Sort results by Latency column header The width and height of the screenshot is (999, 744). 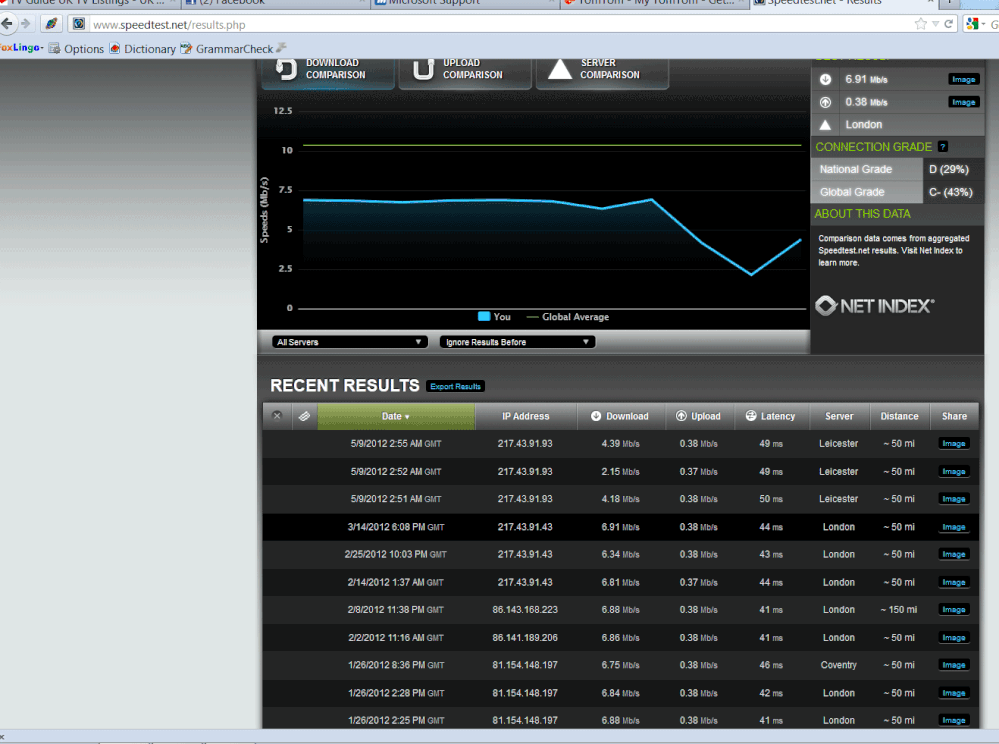(771, 416)
